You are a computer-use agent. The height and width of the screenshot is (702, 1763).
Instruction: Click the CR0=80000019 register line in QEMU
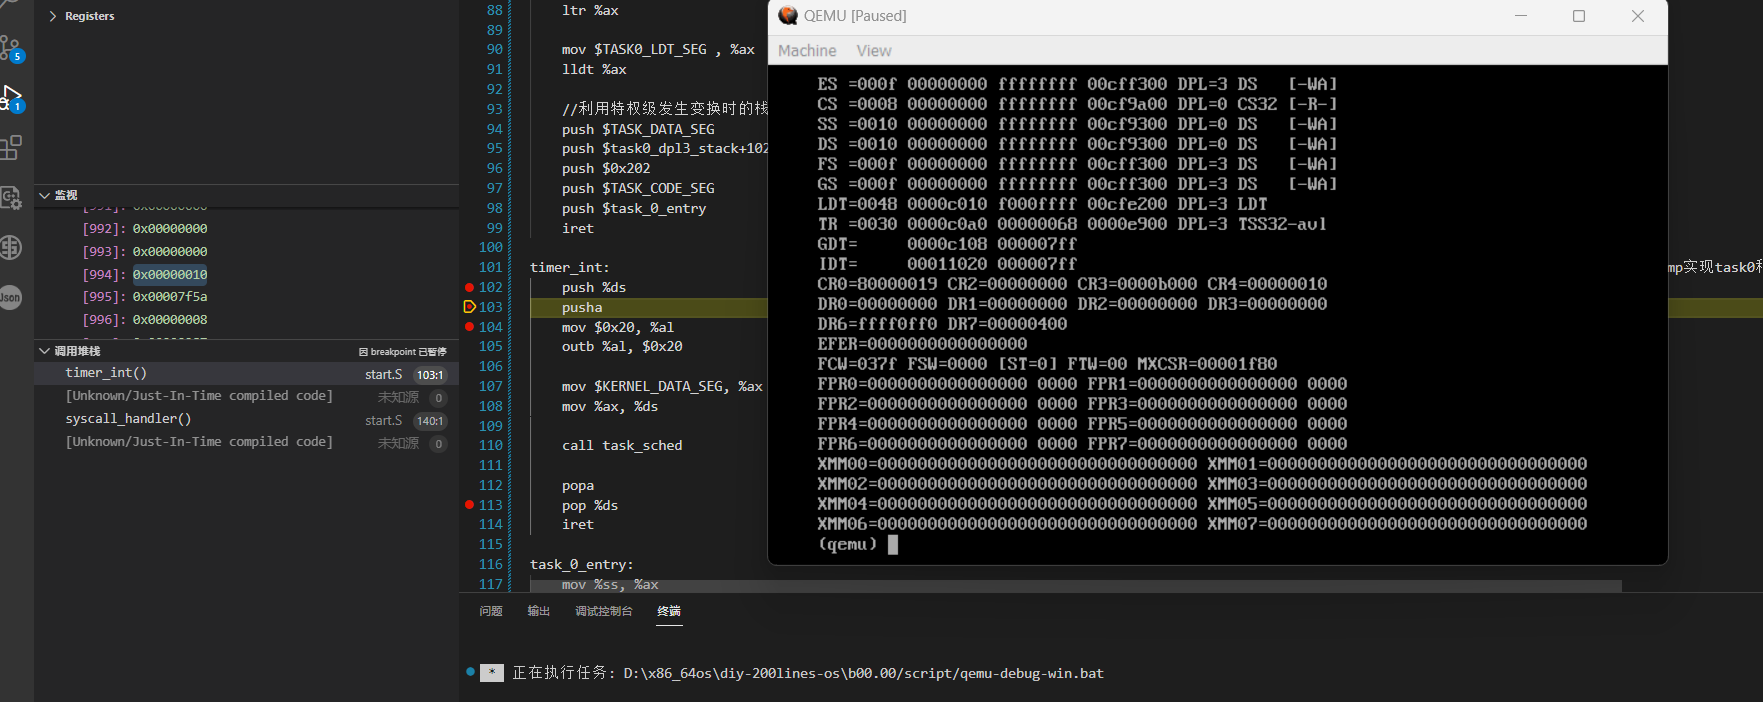click(1072, 284)
